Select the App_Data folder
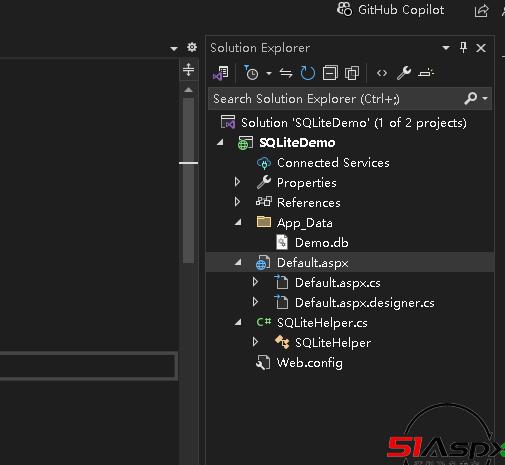The image size is (505, 465). (x=305, y=223)
